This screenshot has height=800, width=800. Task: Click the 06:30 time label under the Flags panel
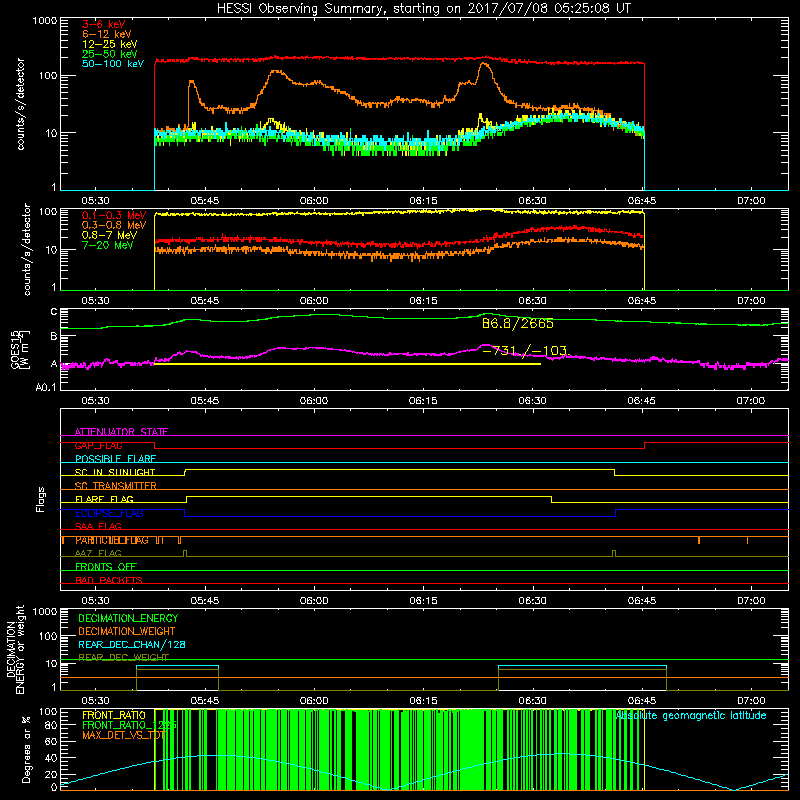[533, 601]
